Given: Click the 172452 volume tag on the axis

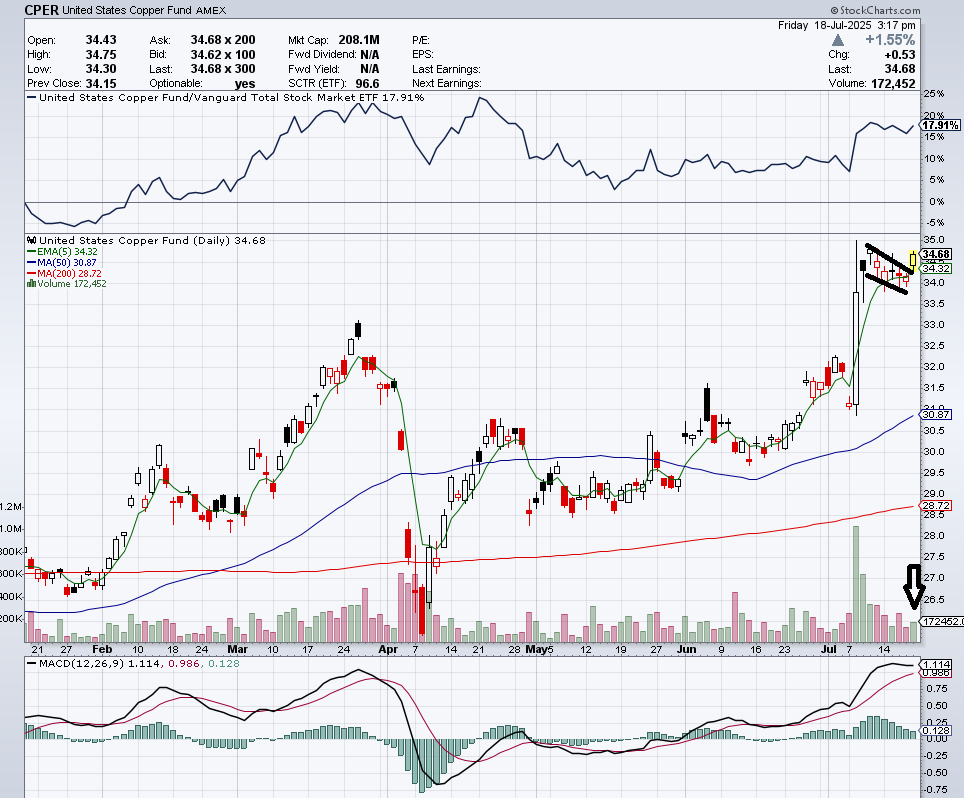Looking at the screenshot, I should (942, 622).
